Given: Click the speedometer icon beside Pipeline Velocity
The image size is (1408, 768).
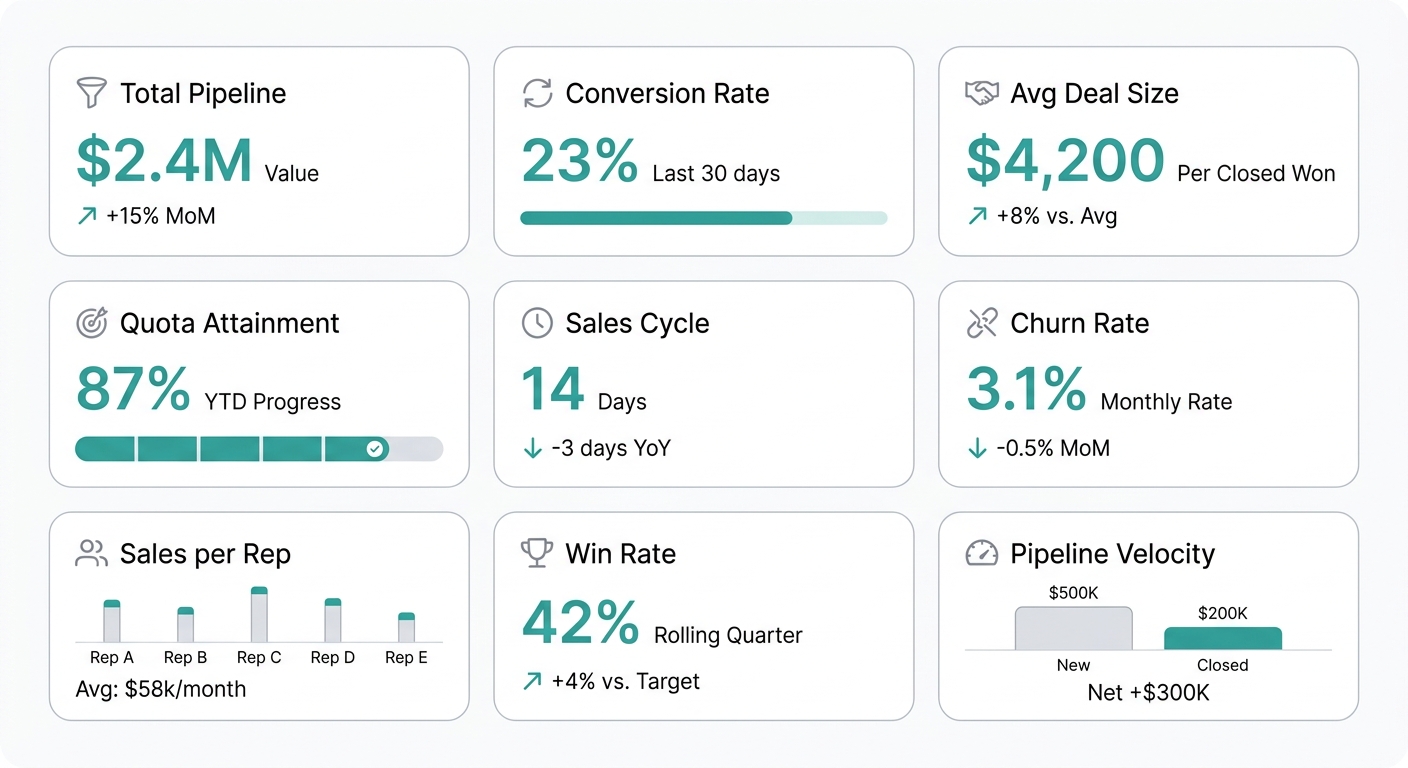Looking at the screenshot, I should (981, 554).
